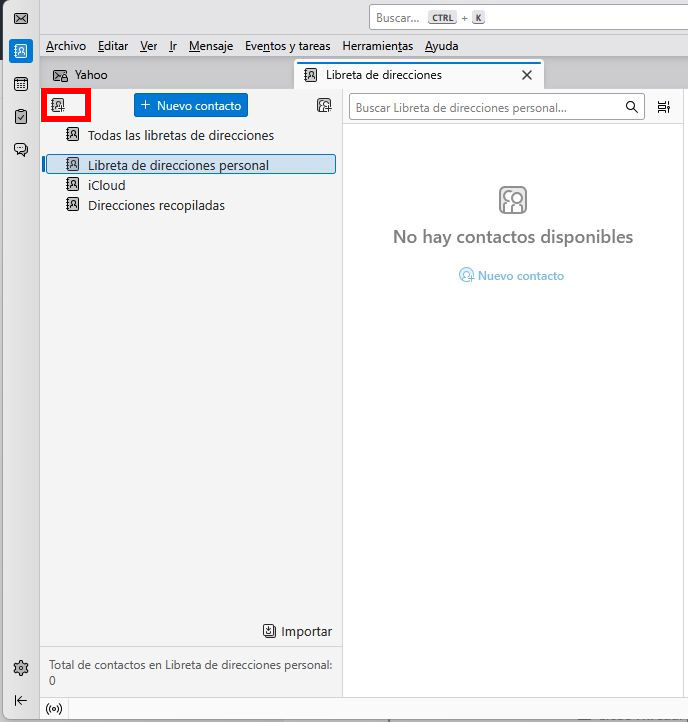The height and width of the screenshot is (722, 688).
Task: Select iCloud address book
Action: coord(106,185)
